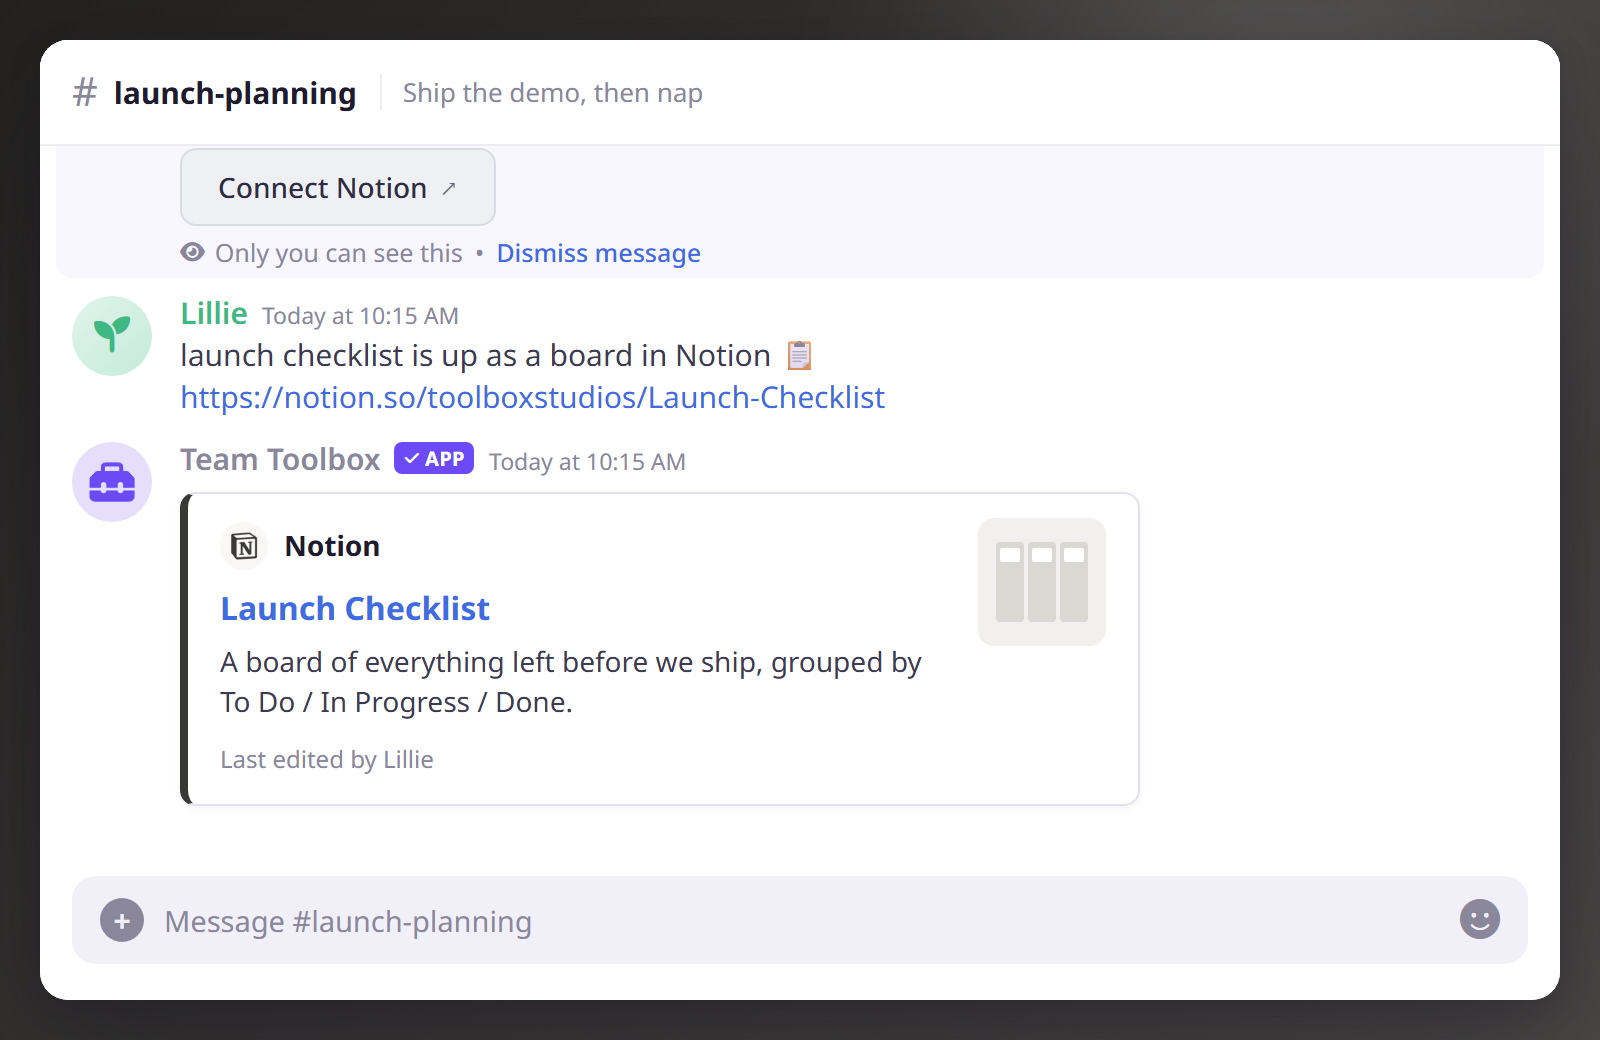Click the Team Toolbox sender name
1600x1040 pixels.
point(280,459)
